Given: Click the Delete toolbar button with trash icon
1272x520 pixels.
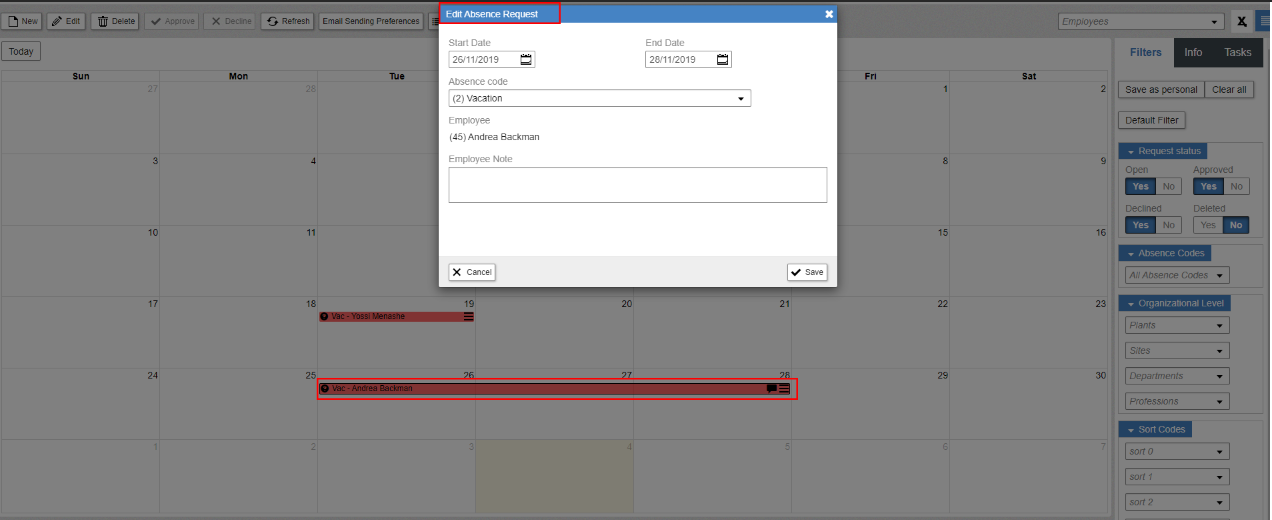Looking at the screenshot, I should [117, 21].
